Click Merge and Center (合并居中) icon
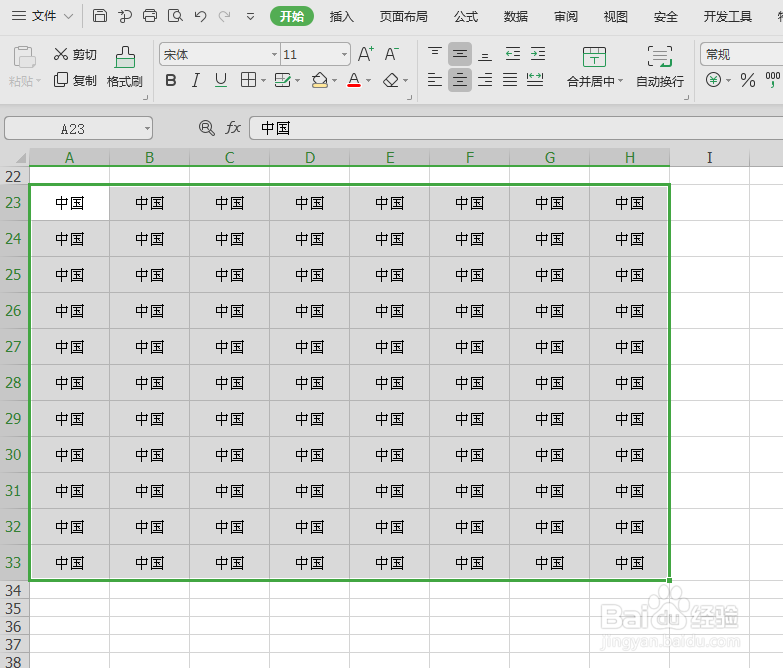Screen dimensions: 783x668 tap(594, 57)
